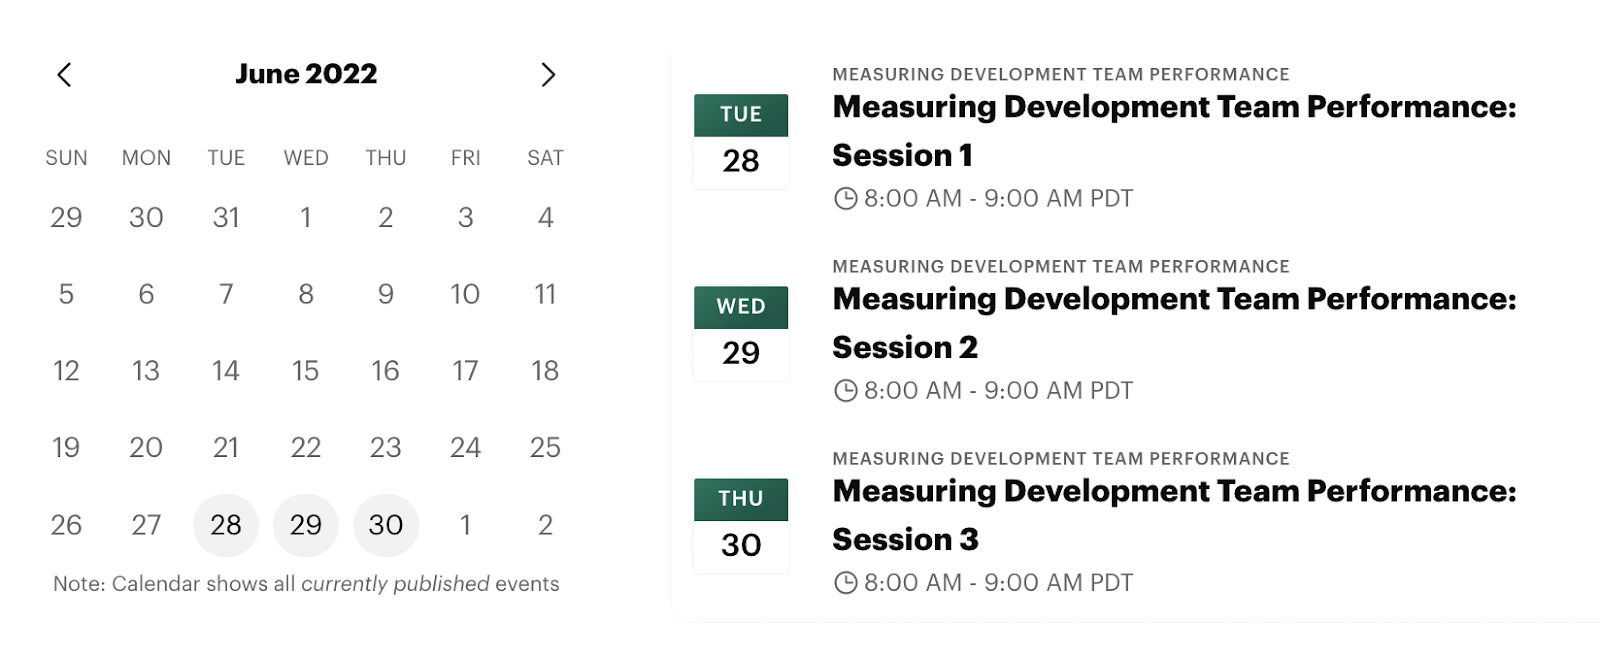Click clock icon beside Session 1 time

846,198
